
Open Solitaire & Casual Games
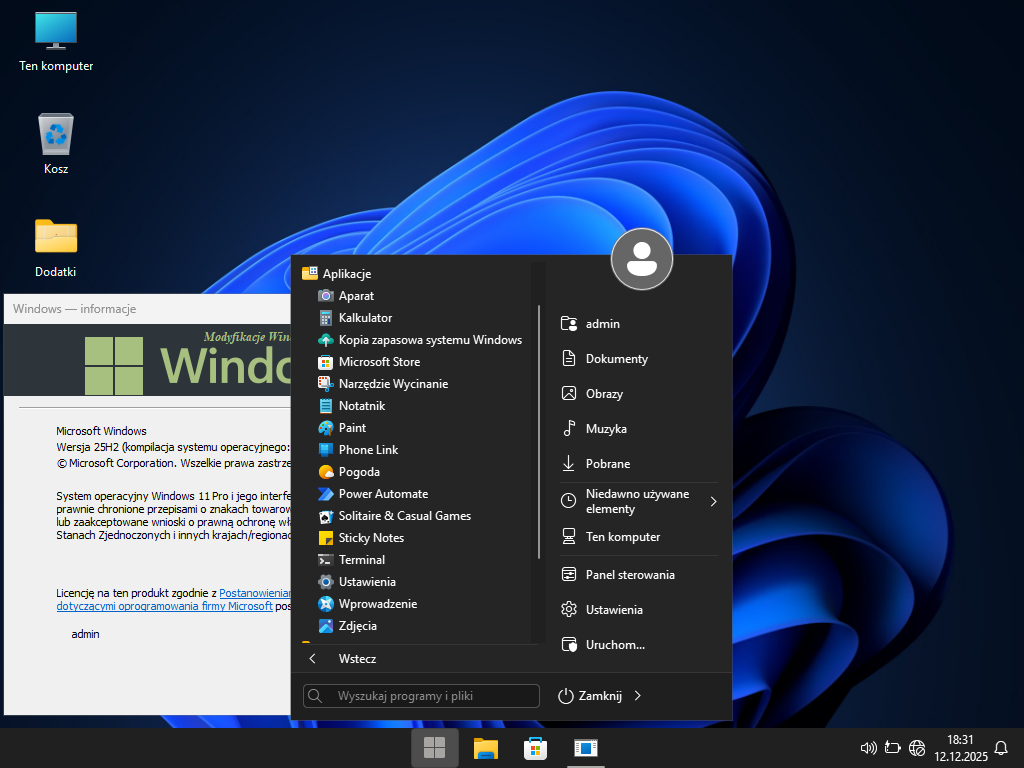pyautogui.click(x=404, y=516)
